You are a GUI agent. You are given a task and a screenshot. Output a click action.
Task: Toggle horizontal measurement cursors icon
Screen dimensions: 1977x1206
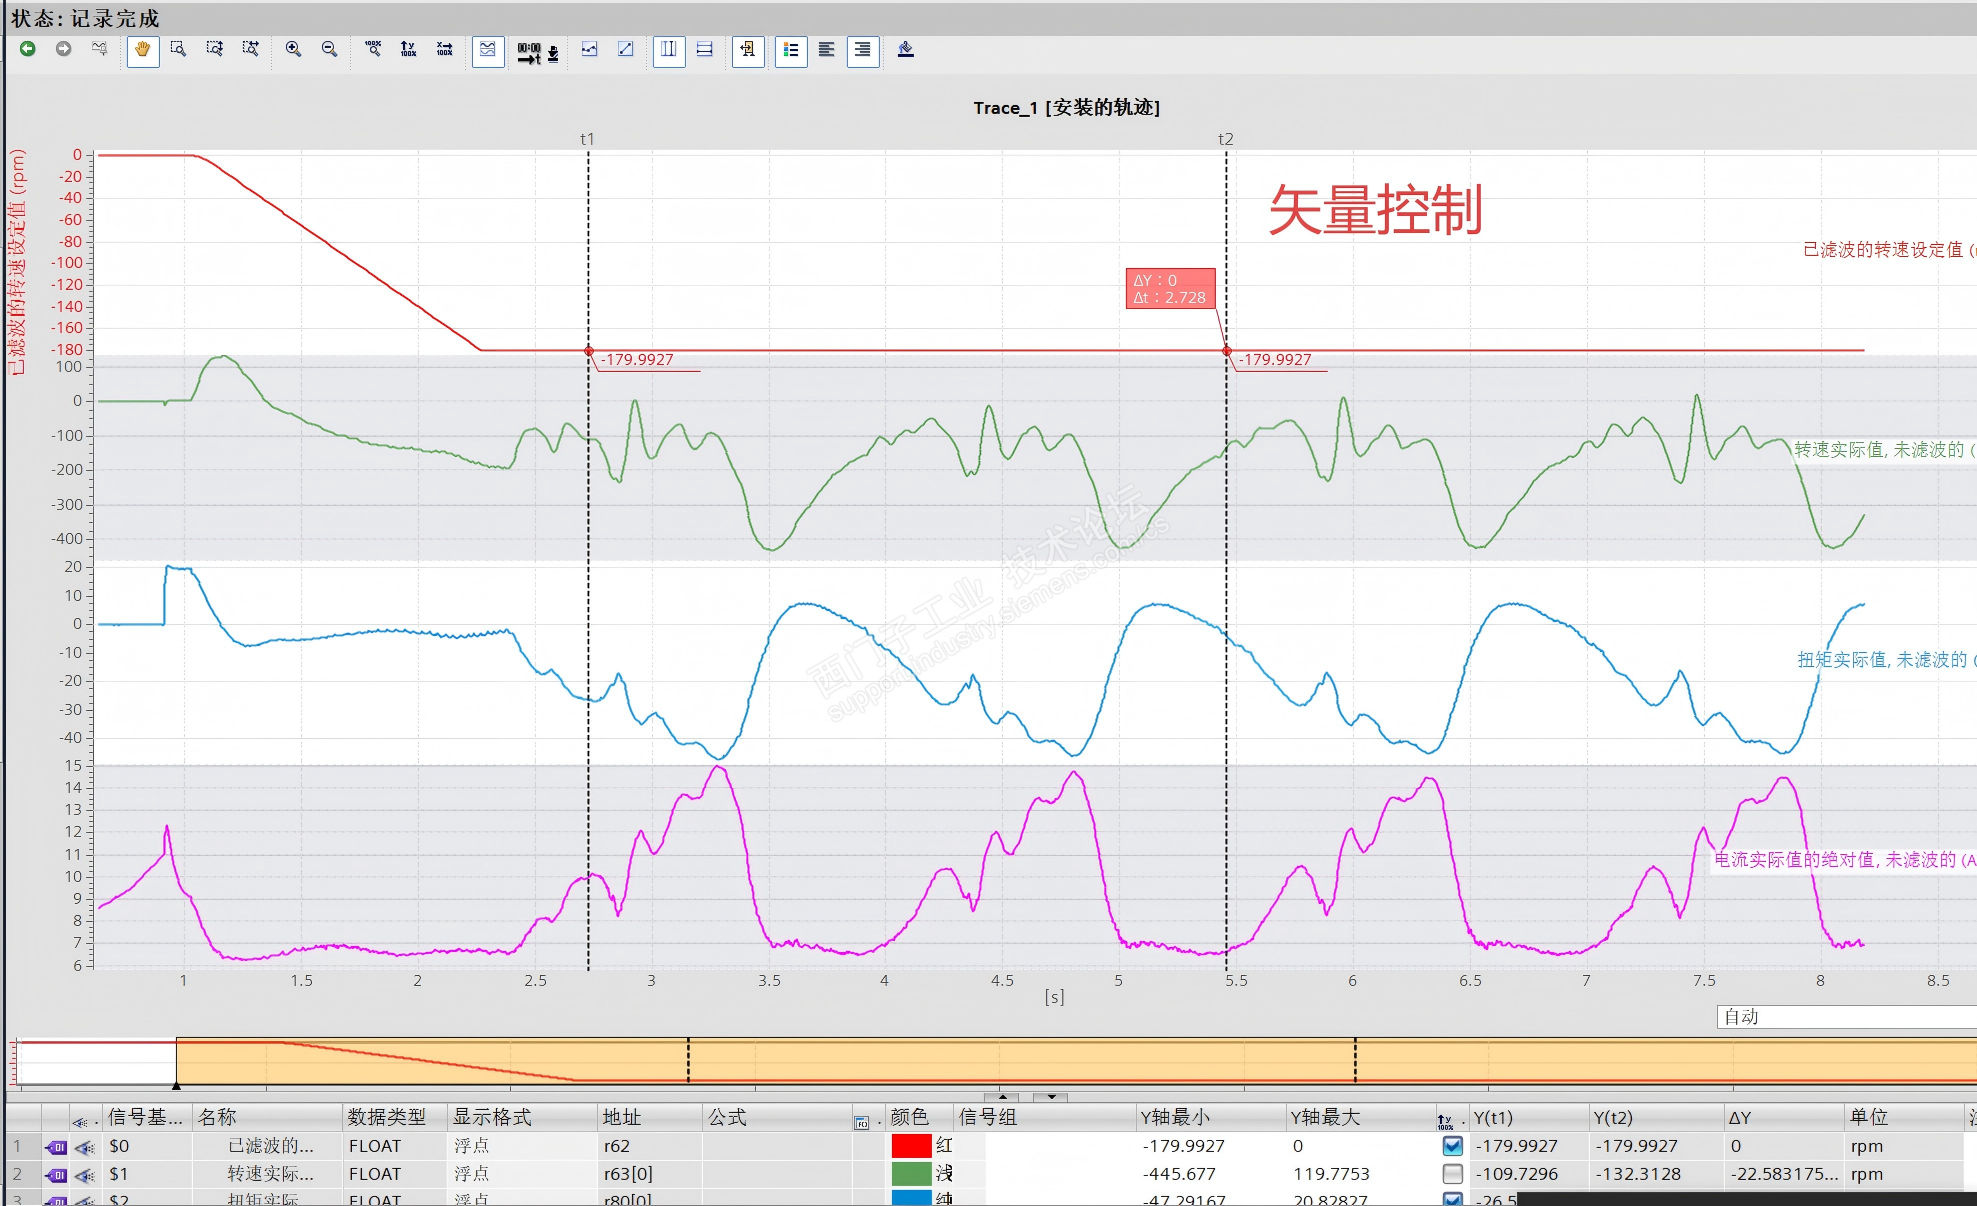(x=705, y=49)
